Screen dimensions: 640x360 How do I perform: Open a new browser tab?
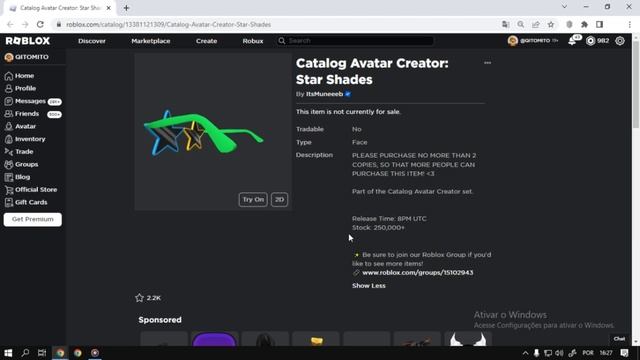coord(126,8)
